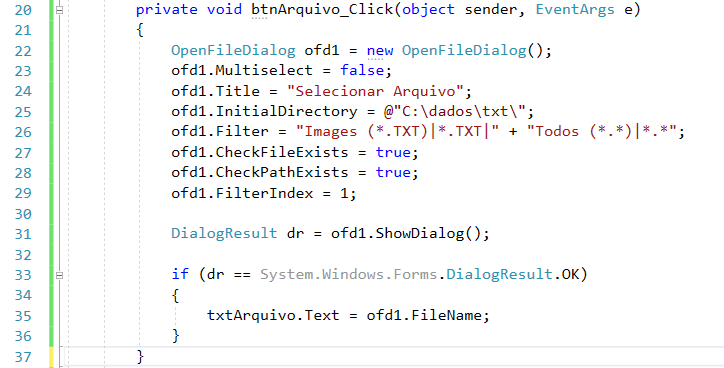
Task: Select line number 37 with yellow change marker
Action: [23, 356]
